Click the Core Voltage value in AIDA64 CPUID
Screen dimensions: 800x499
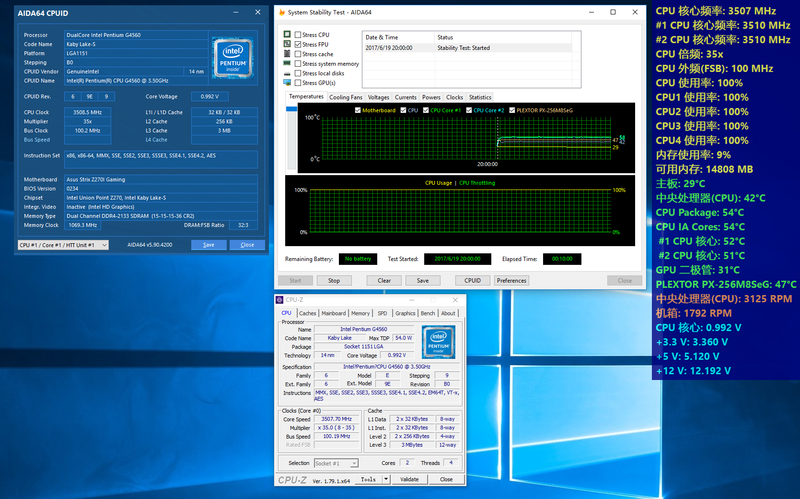click(209, 96)
